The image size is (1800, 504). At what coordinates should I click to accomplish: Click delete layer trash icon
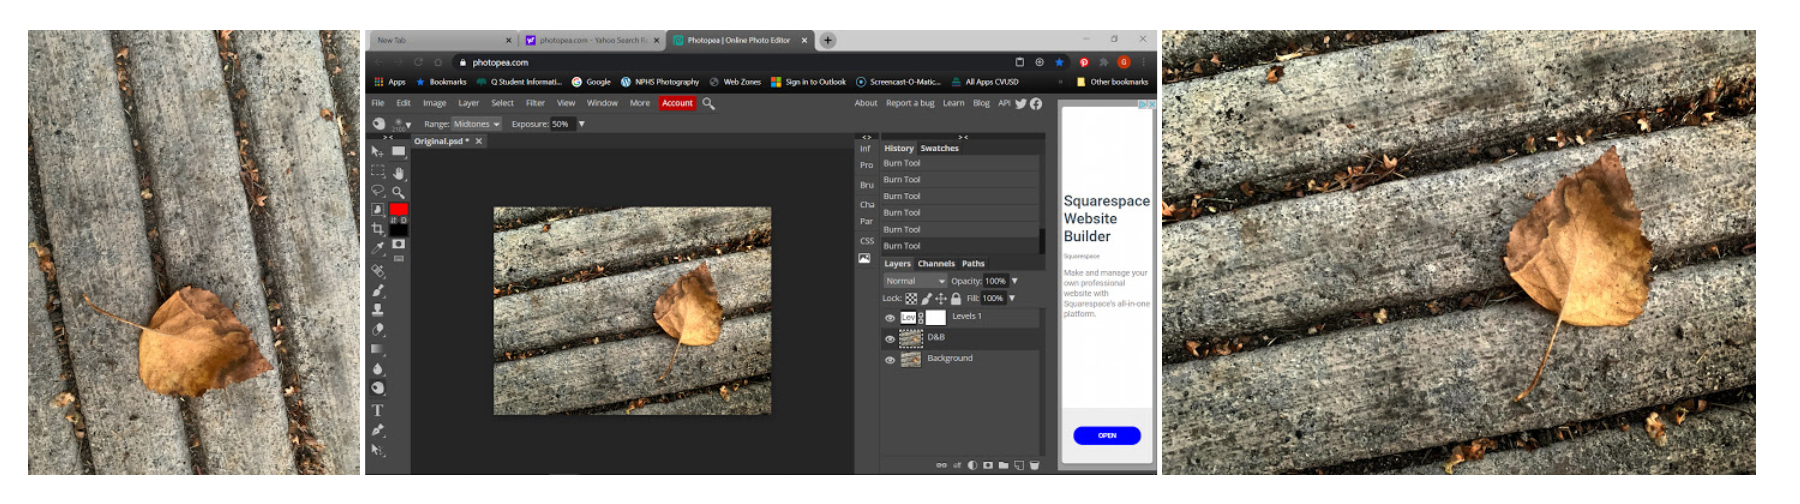click(x=1035, y=465)
